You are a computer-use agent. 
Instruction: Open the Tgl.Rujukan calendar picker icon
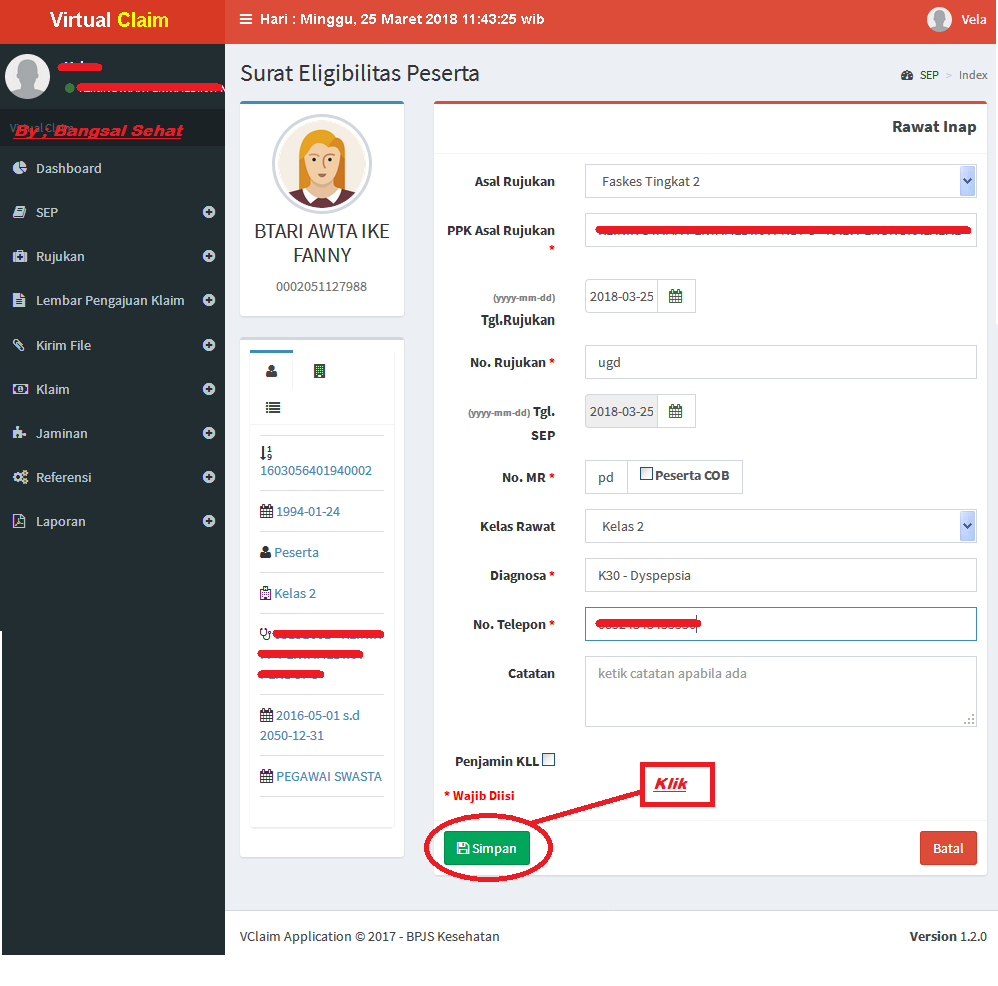tap(676, 296)
